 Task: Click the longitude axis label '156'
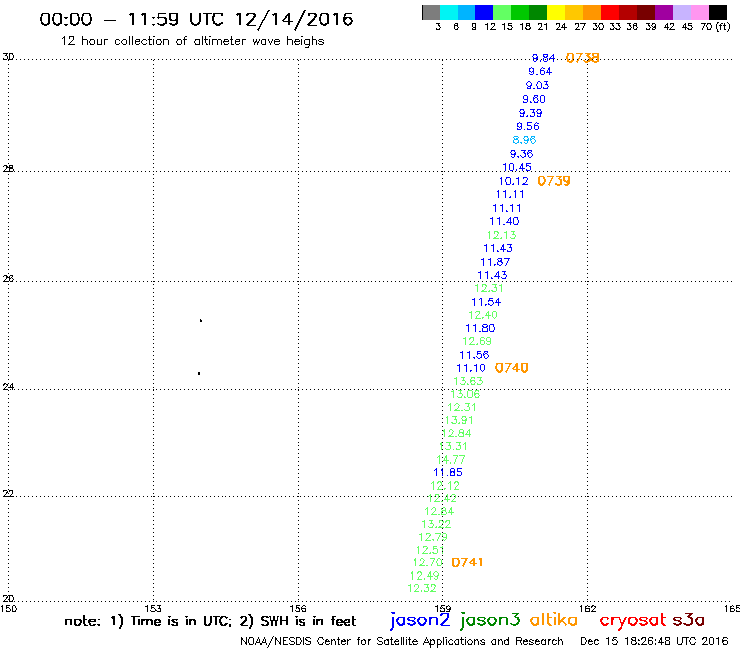298,608
